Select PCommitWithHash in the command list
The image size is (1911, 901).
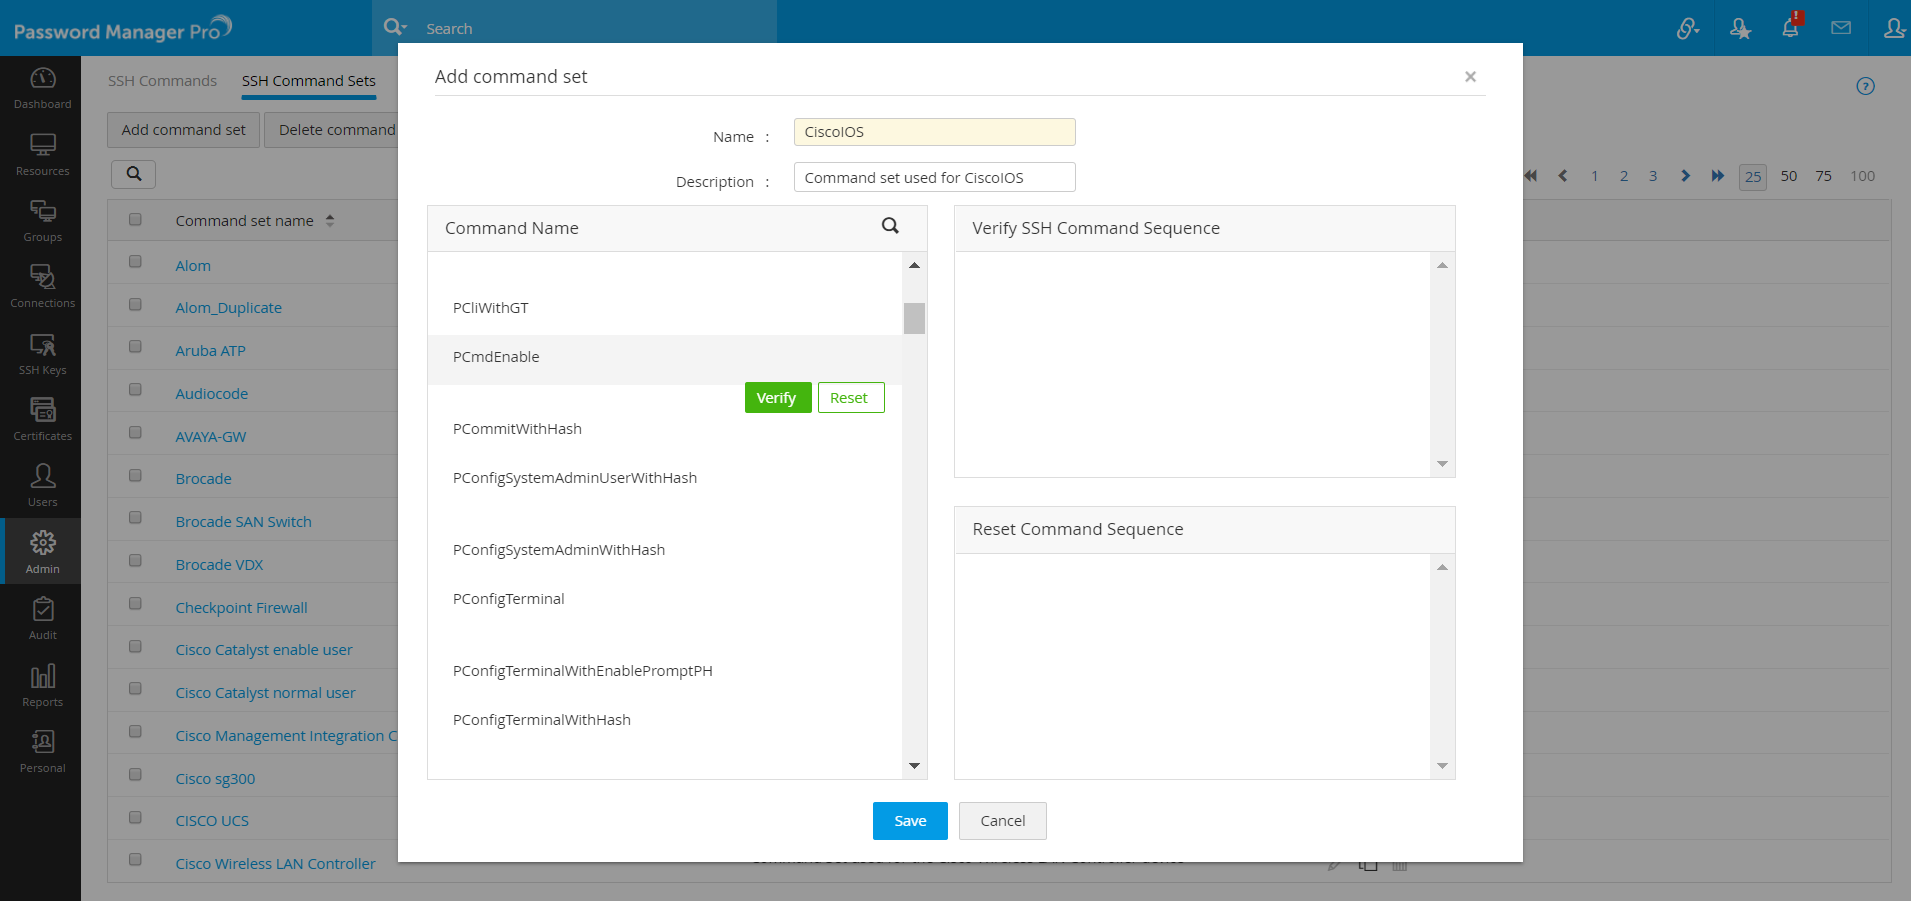click(517, 429)
